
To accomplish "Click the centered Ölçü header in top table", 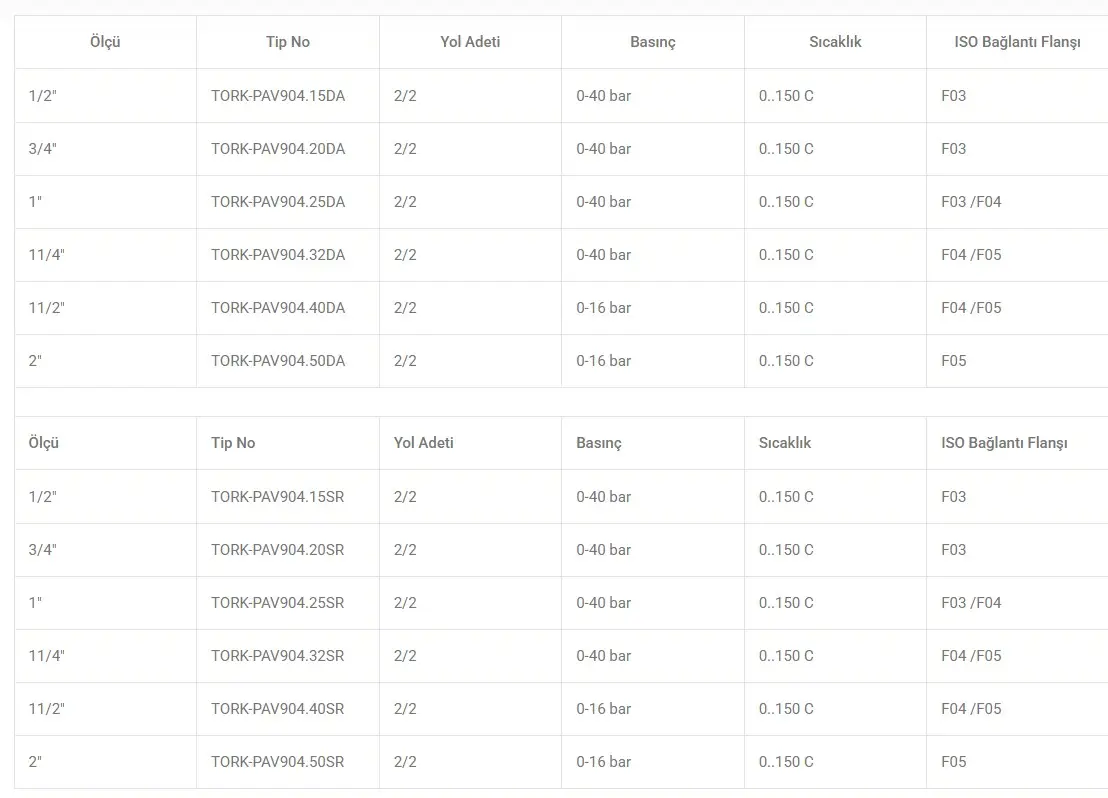I will (105, 42).
